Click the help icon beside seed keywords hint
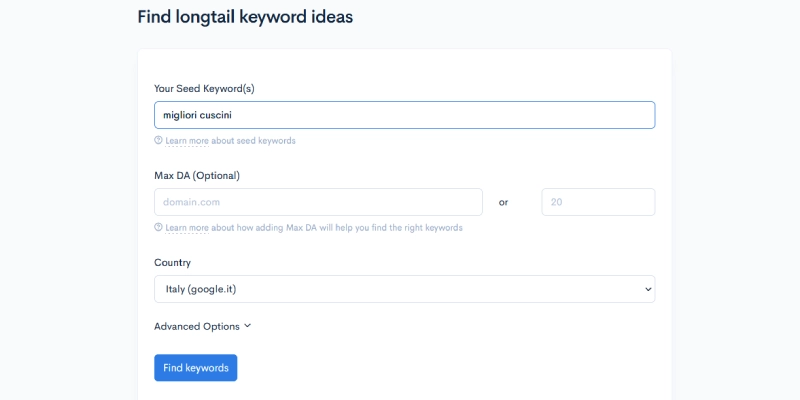 (158, 140)
